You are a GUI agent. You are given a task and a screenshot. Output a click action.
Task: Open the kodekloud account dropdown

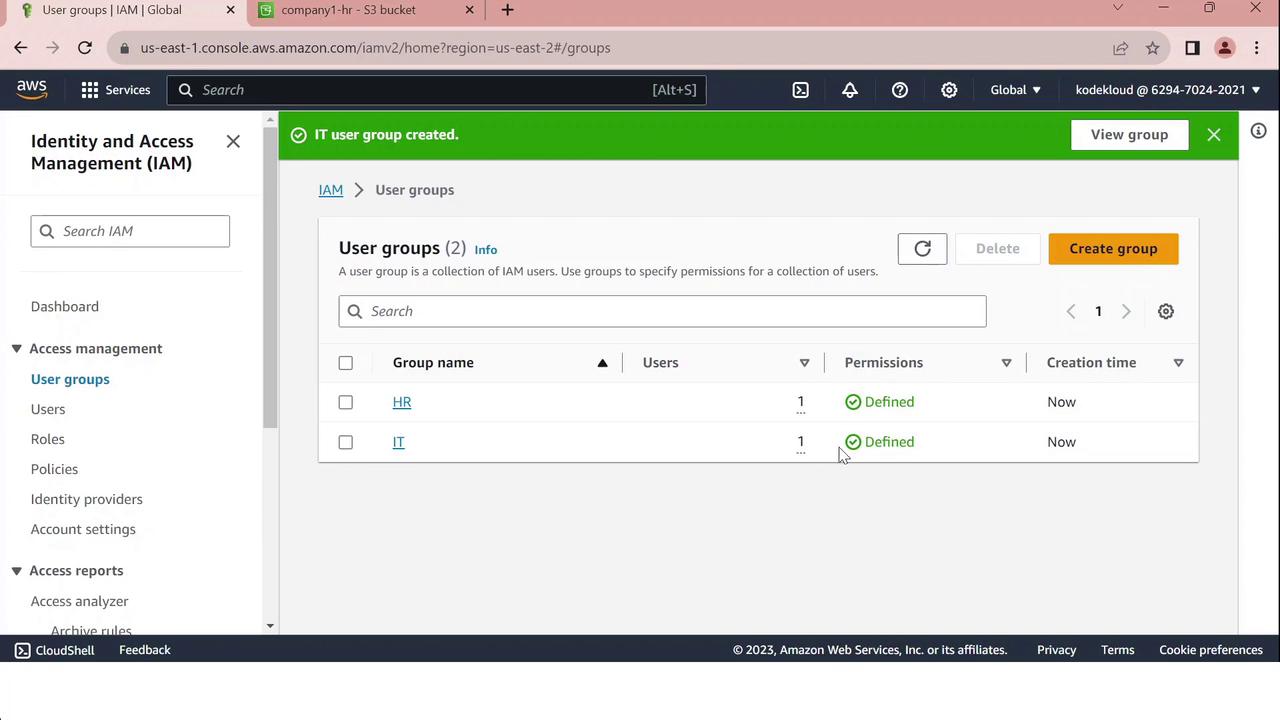click(x=1168, y=90)
